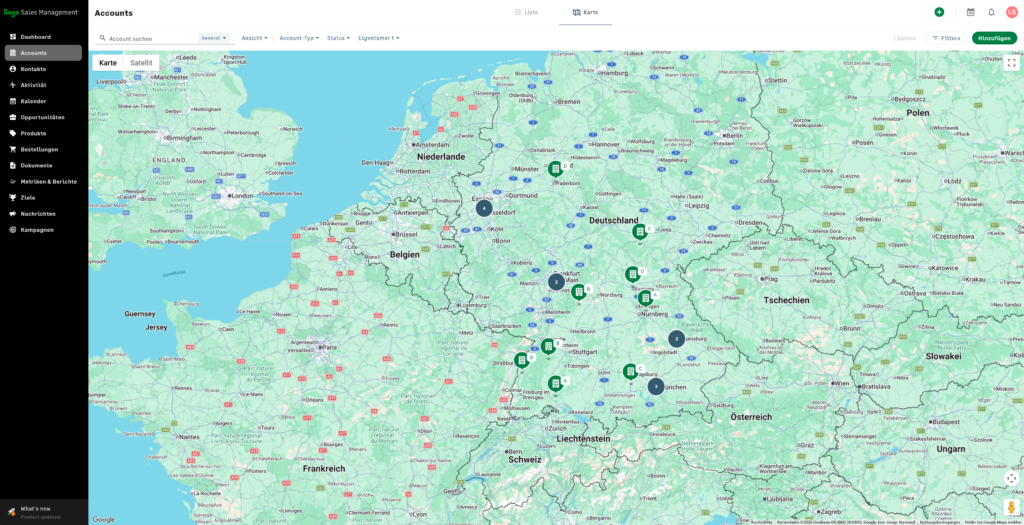
Task: Open Street View pegman icon
Action: [x=1011, y=507]
